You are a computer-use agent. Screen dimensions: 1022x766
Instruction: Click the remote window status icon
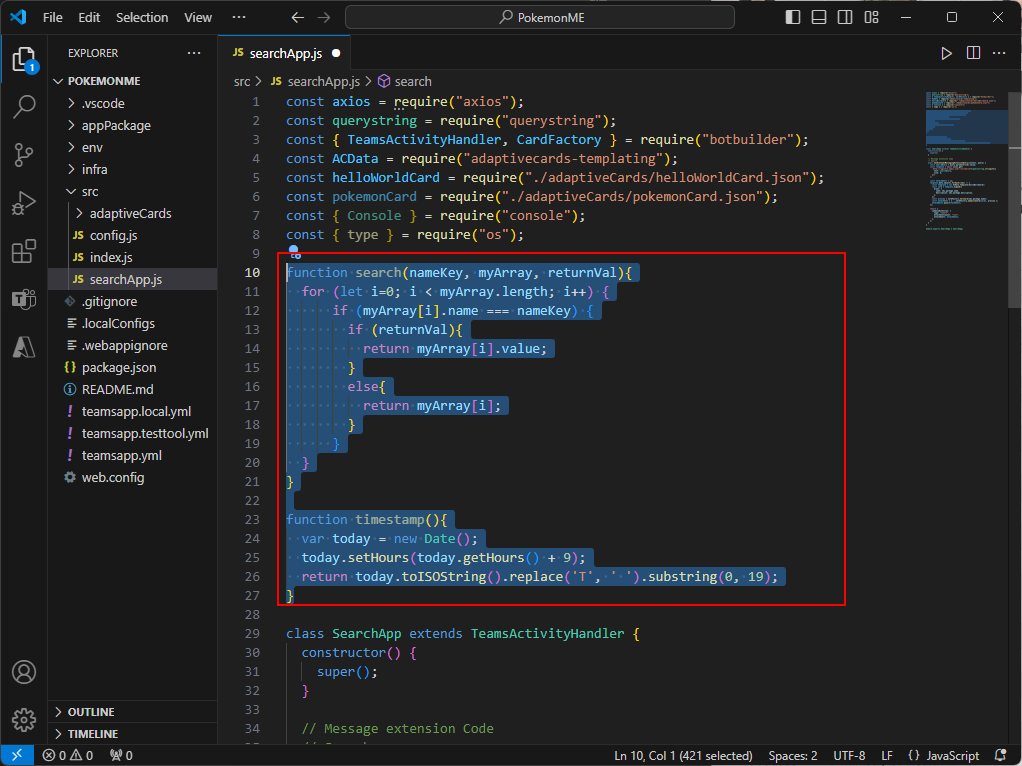tap(17, 756)
